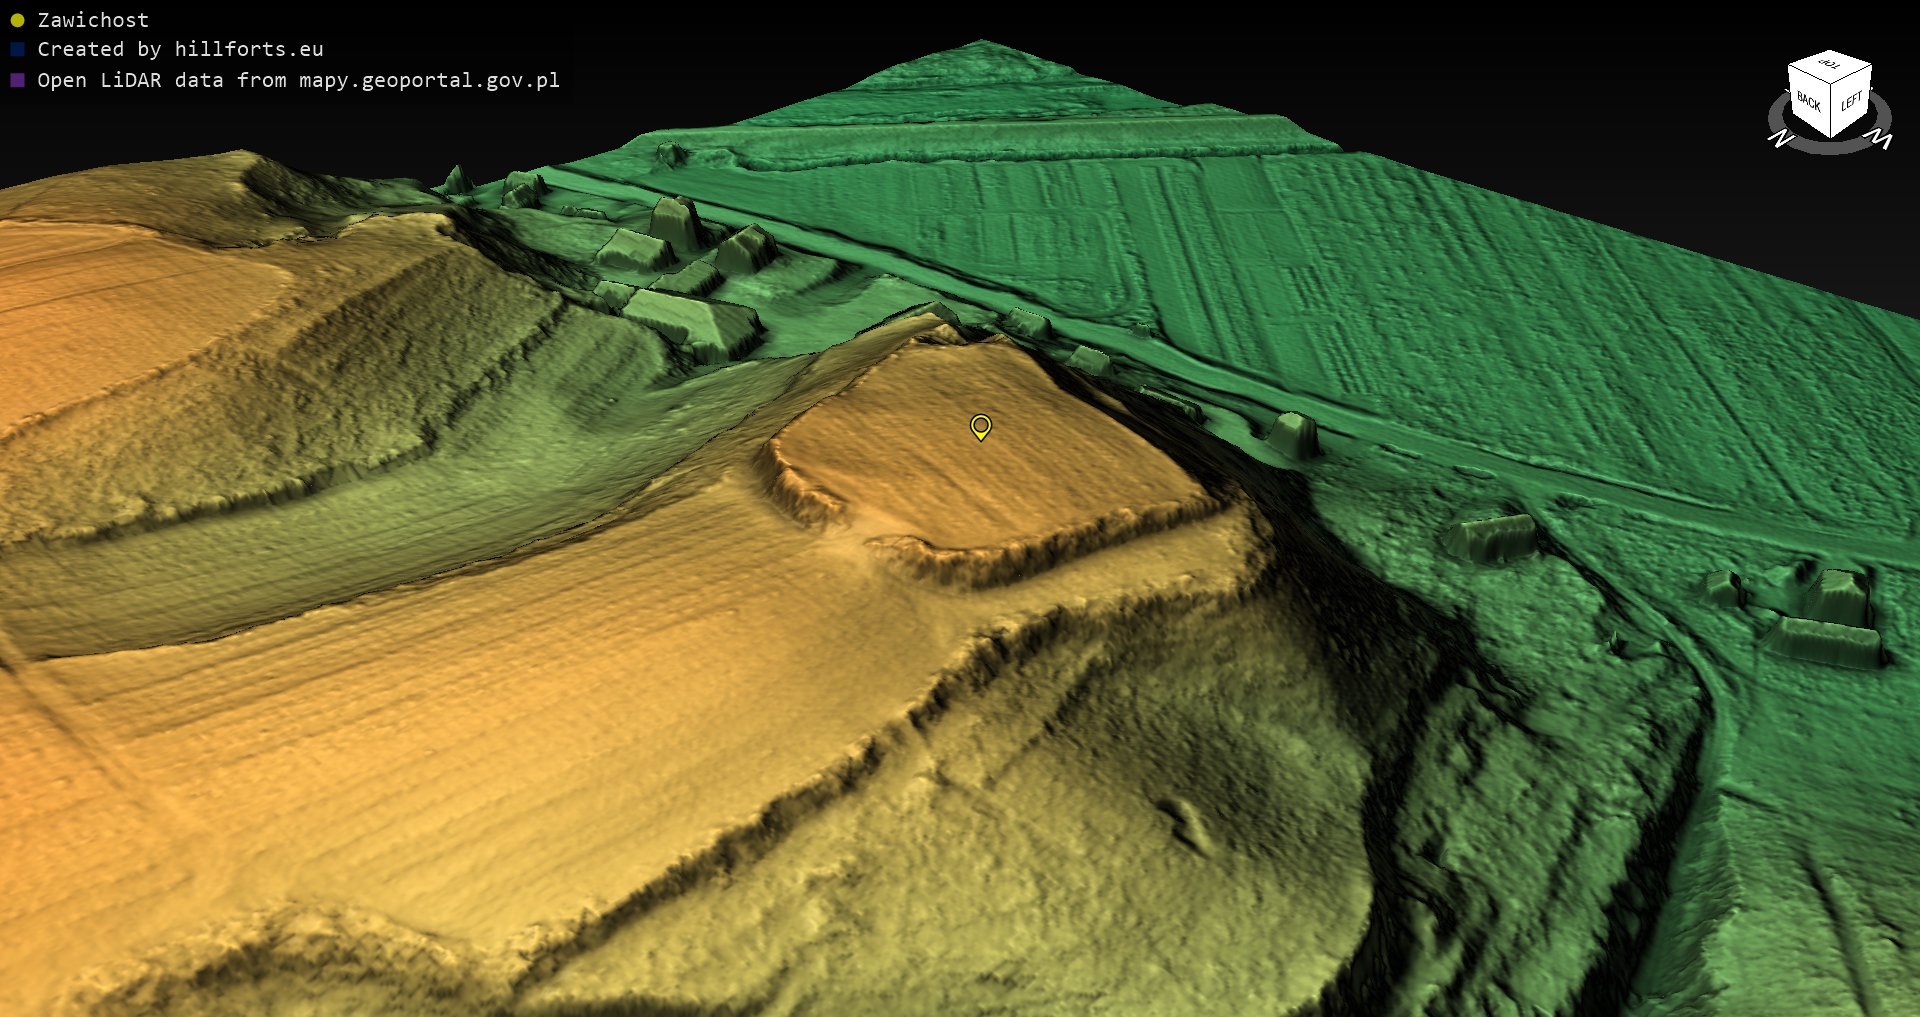Click the gray compass ring below the cube

coord(1830,146)
